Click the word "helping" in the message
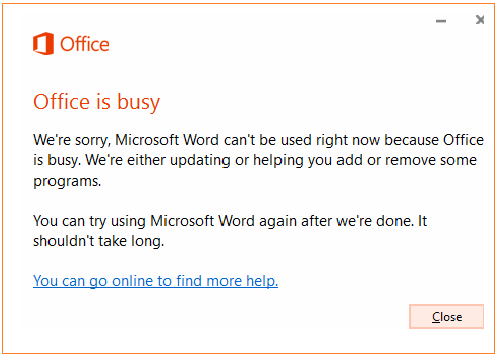500x360 pixels. pyautogui.click(x=278, y=161)
